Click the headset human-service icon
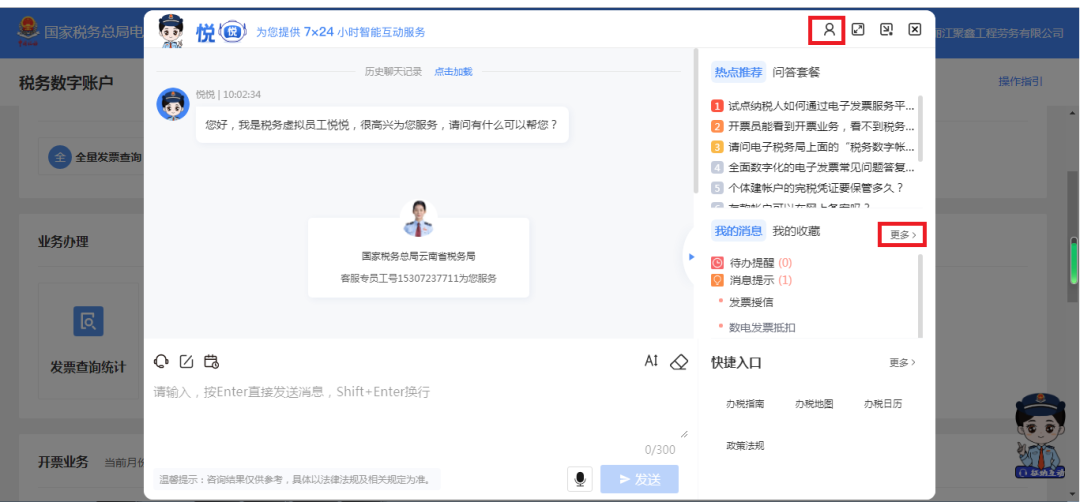The image size is (1080, 502). pyautogui.click(x=161, y=361)
